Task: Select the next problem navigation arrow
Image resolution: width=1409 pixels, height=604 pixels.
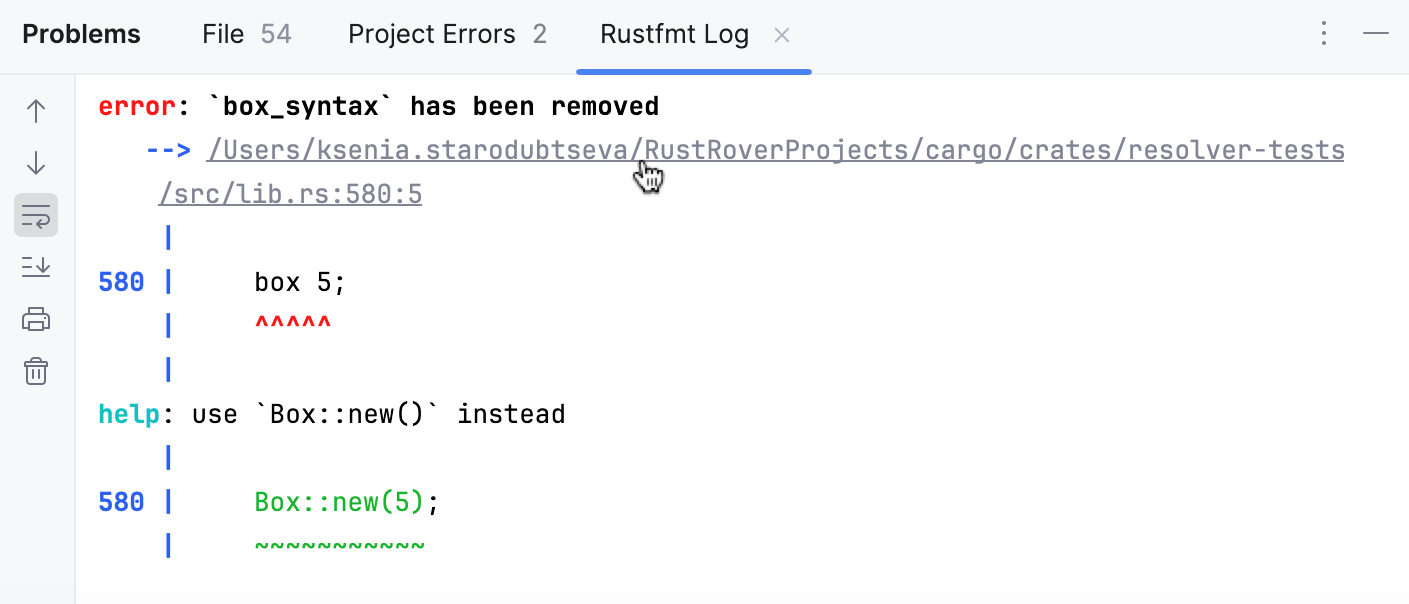Action: pyautogui.click(x=36, y=162)
